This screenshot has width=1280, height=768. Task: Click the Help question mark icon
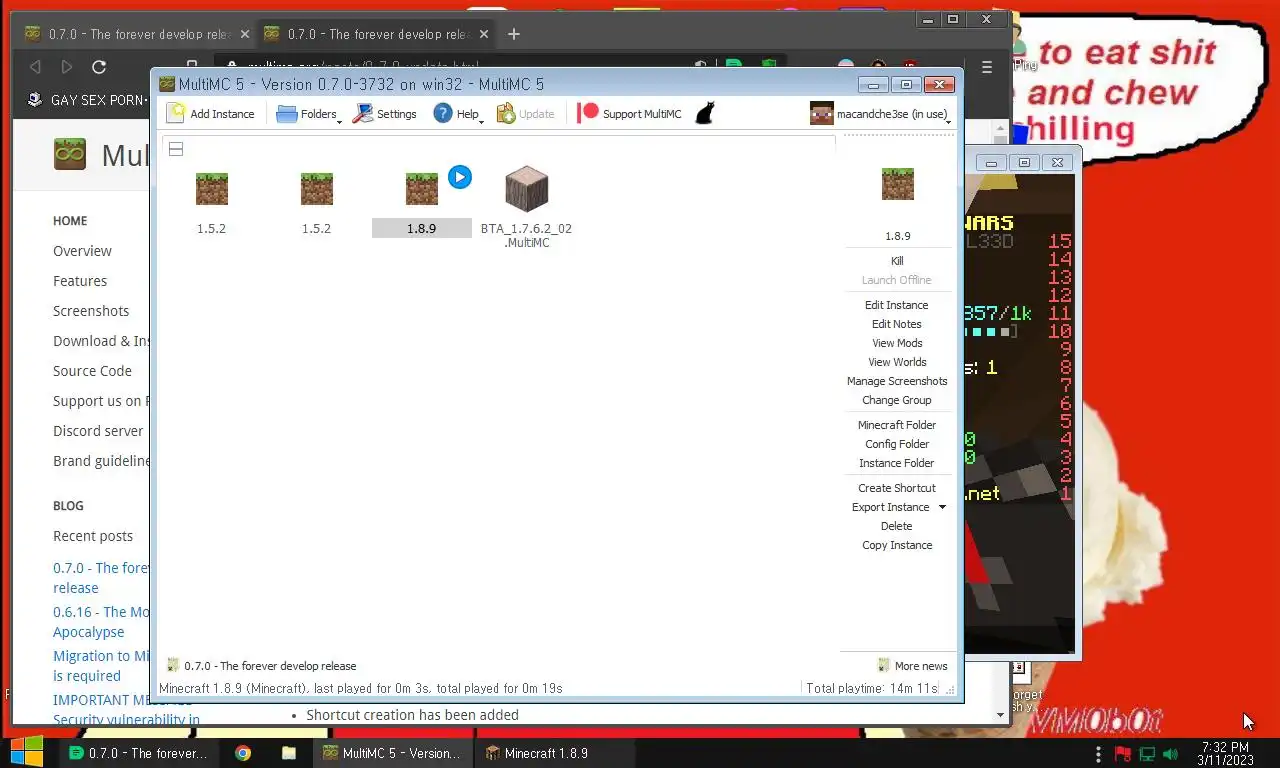(x=443, y=113)
